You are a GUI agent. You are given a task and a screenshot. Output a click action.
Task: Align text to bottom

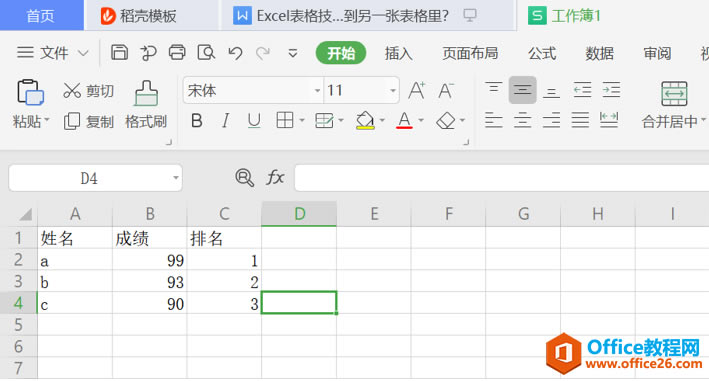tap(551, 91)
